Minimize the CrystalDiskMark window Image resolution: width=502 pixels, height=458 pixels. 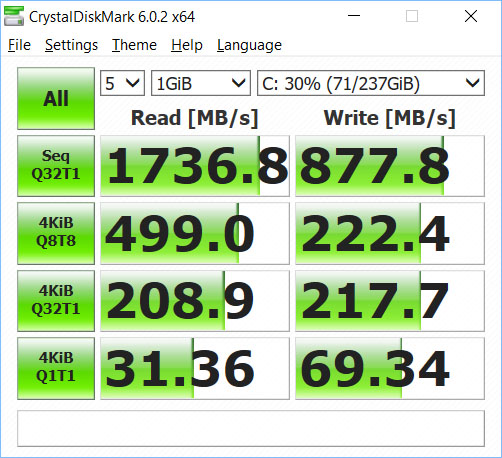354,16
